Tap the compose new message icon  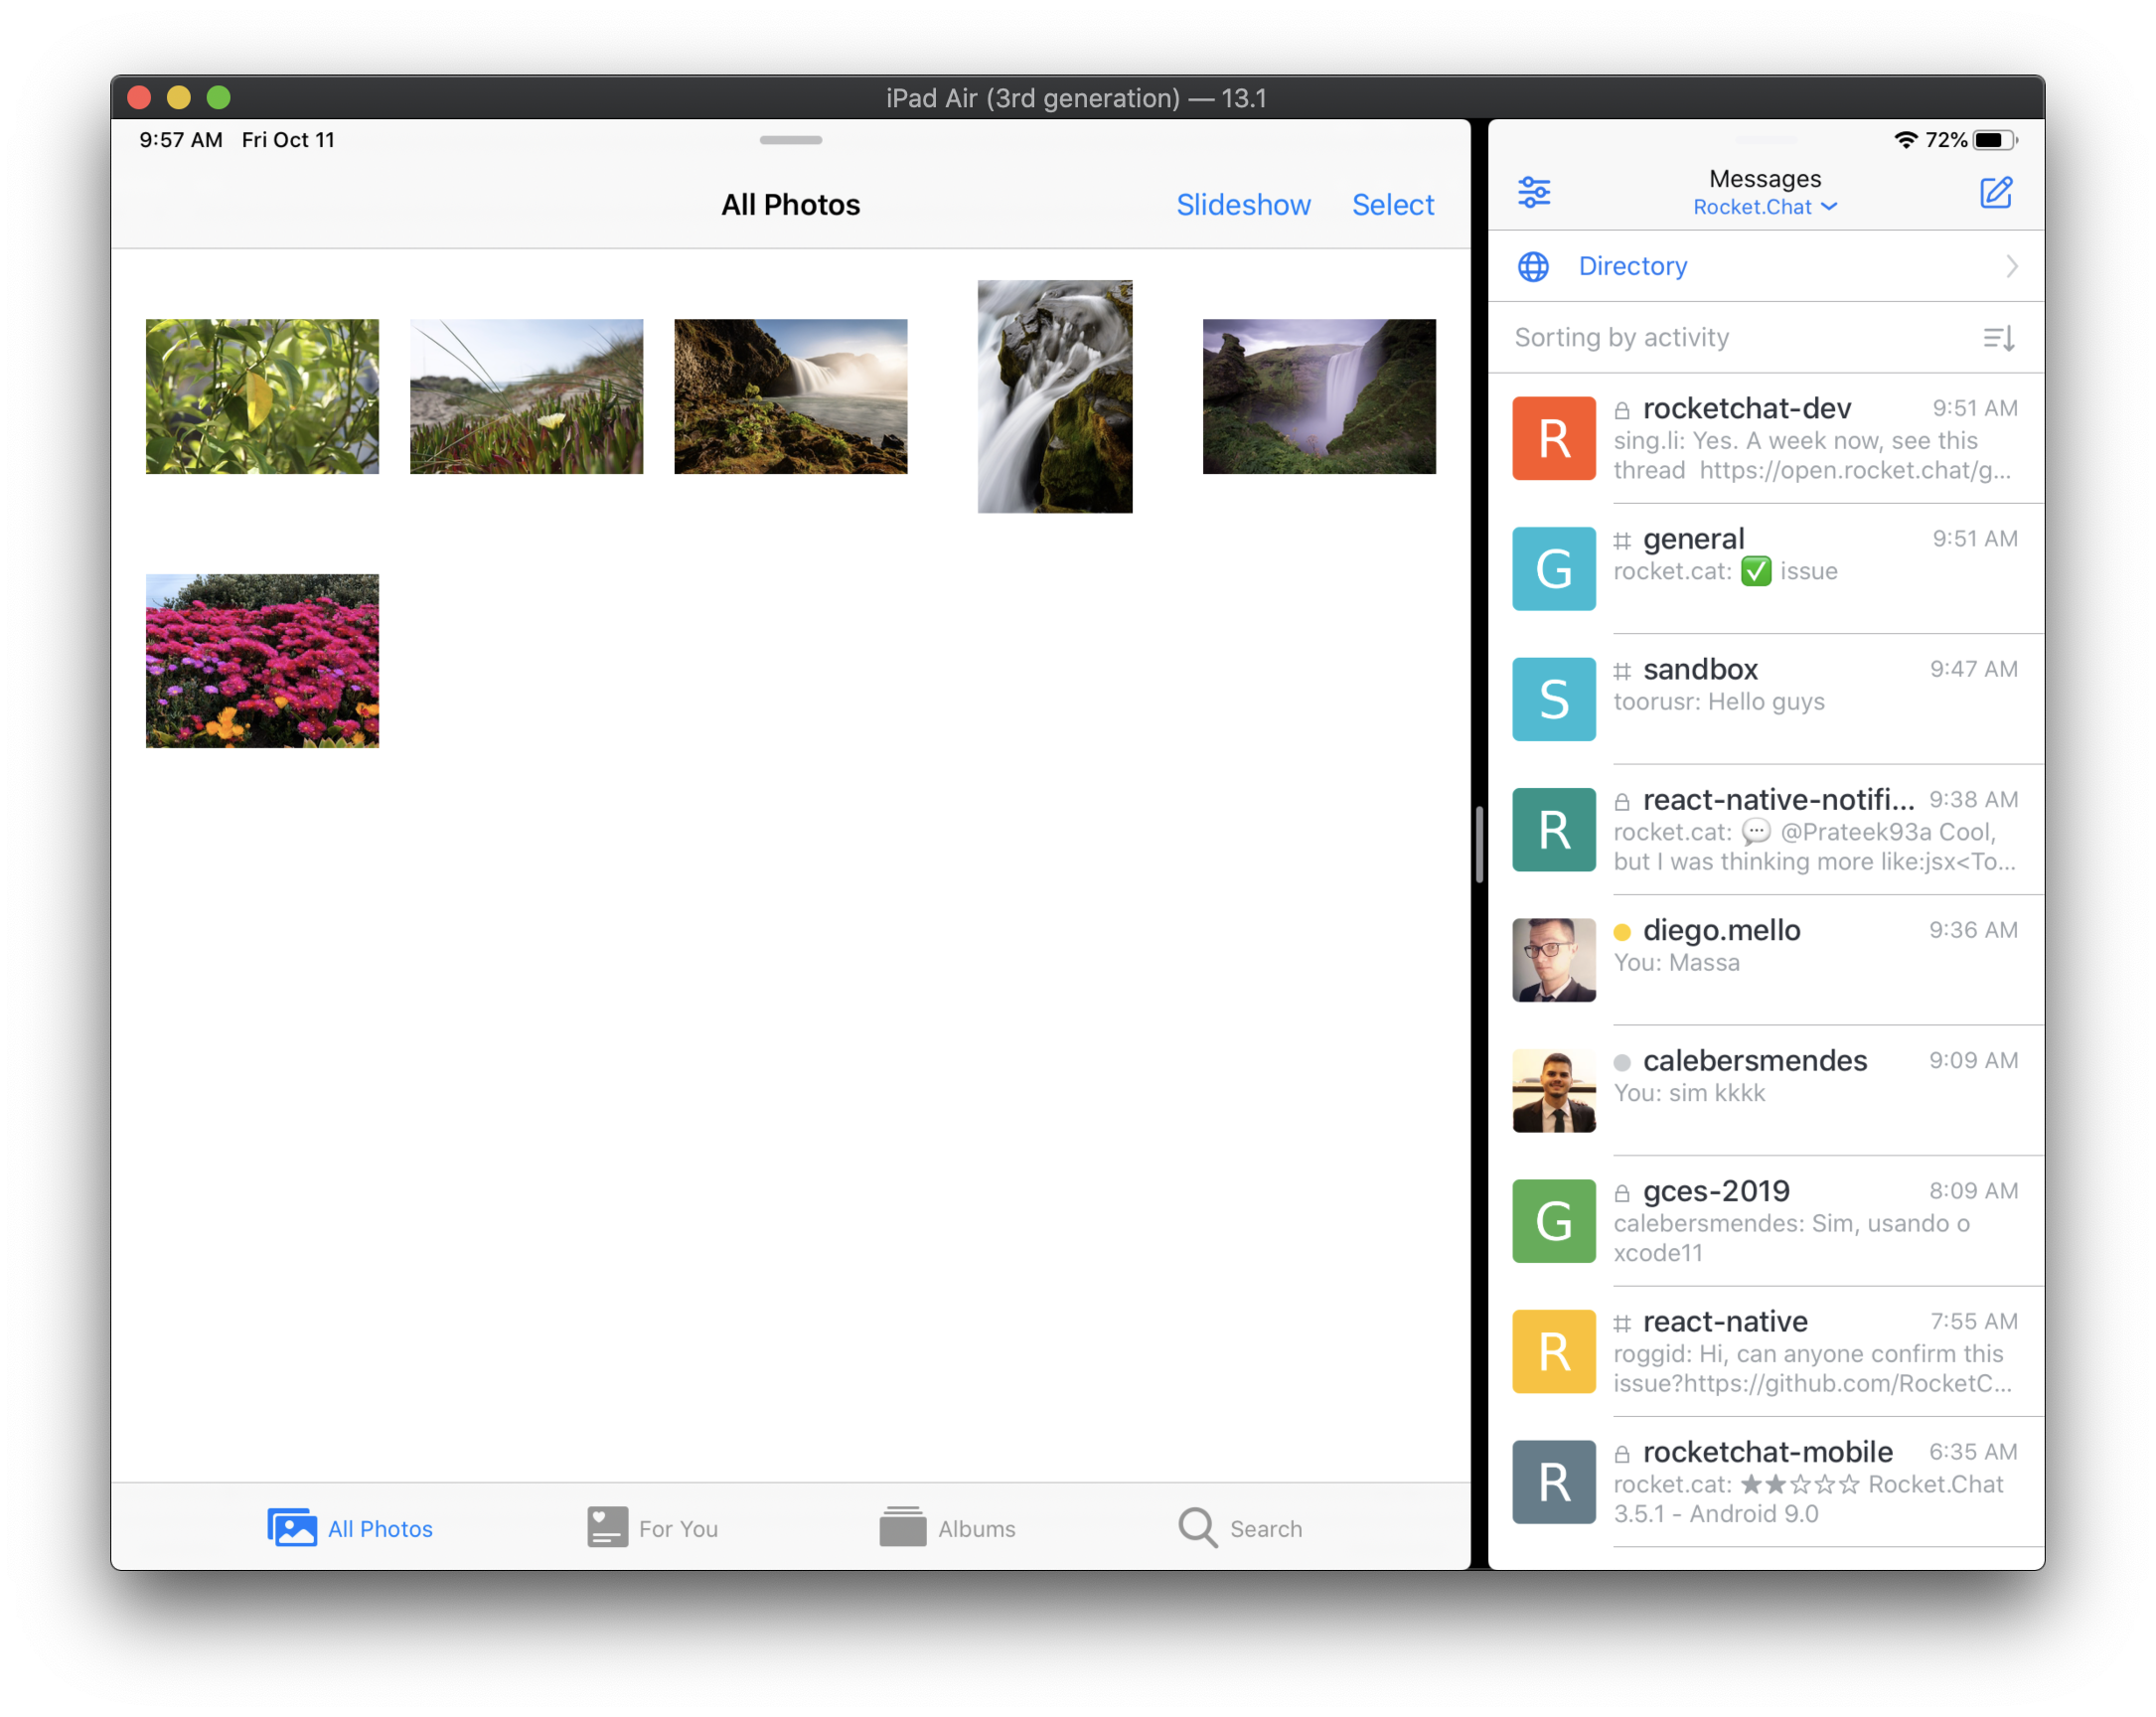1995,192
